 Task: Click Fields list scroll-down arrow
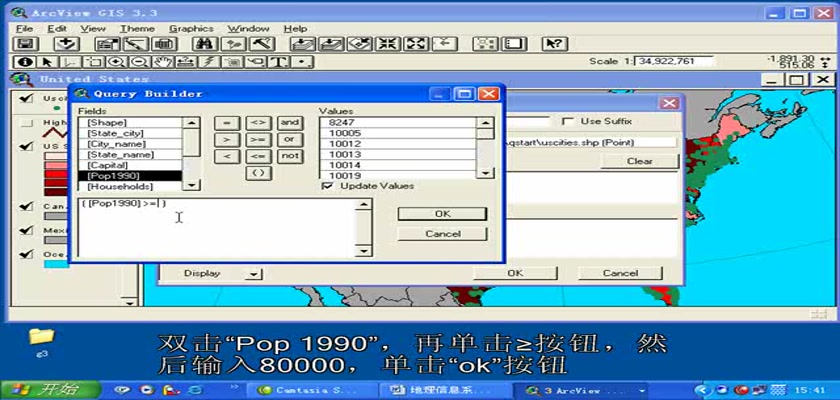(191, 185)
